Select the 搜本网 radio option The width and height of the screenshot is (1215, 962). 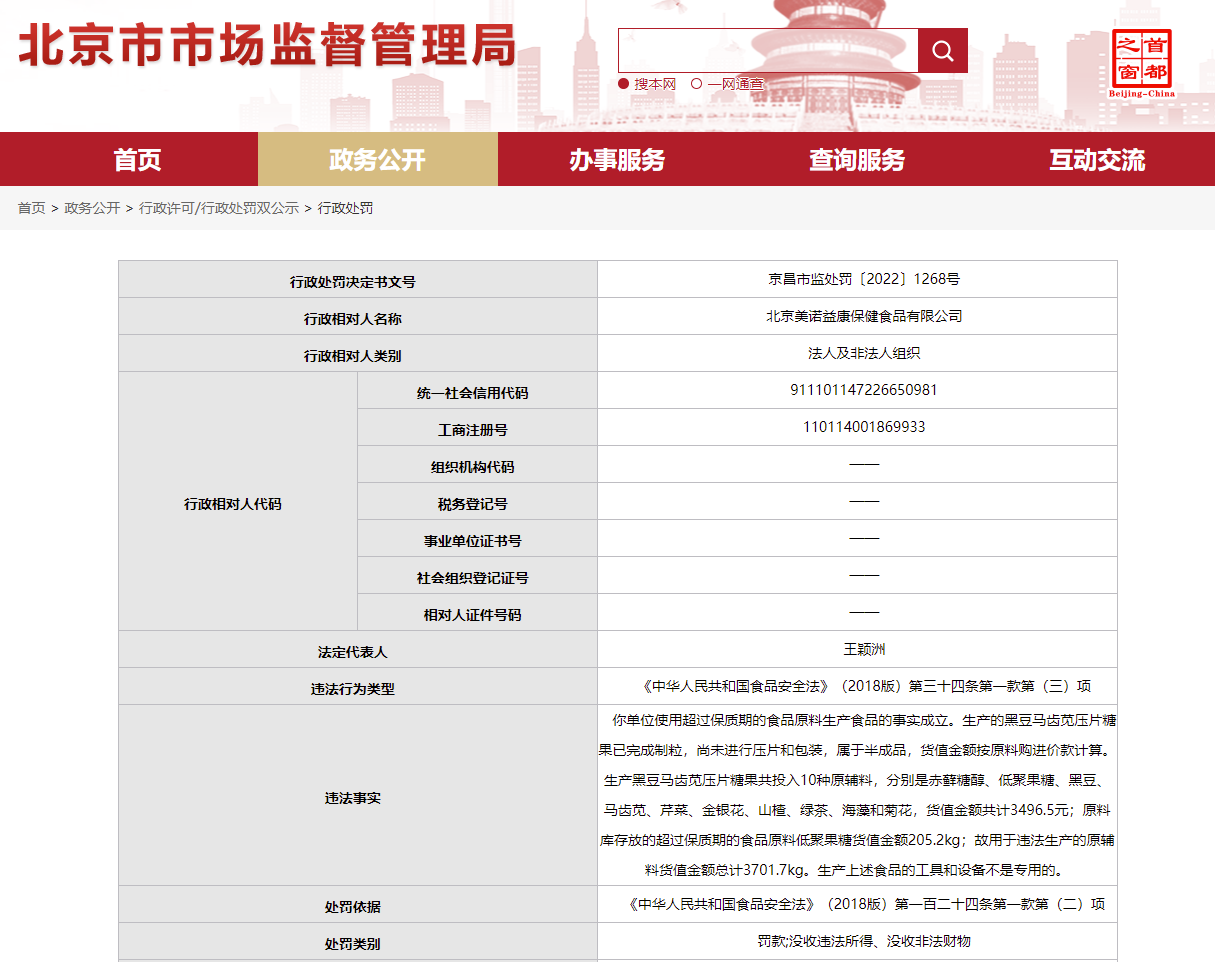[624, 85]
